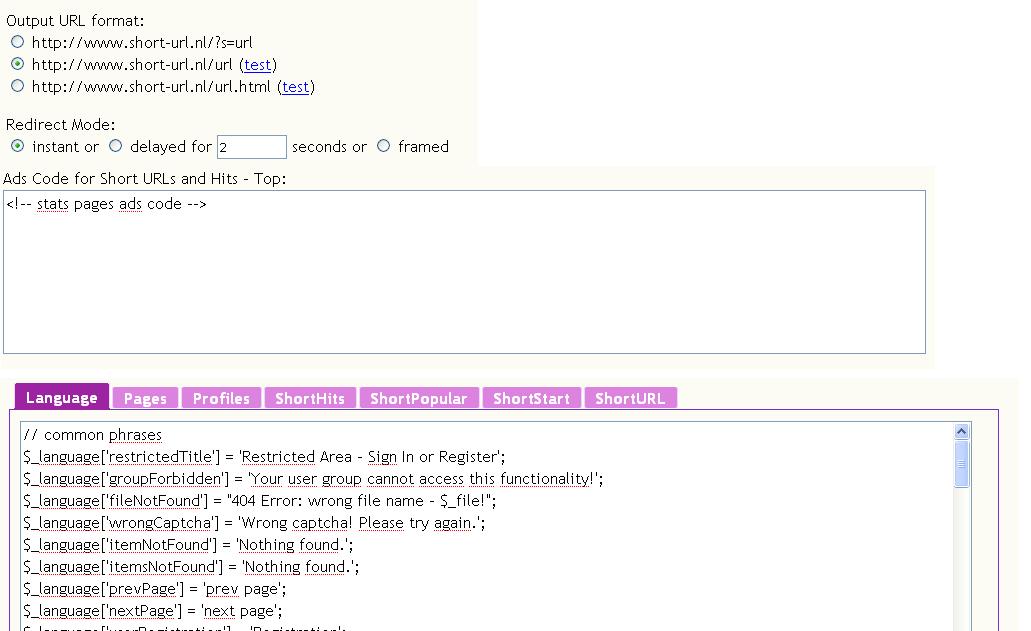This screenshot has height=631, width=1031.
Task: Click the wrongCaptcha language line
Action: coord(254,523)
